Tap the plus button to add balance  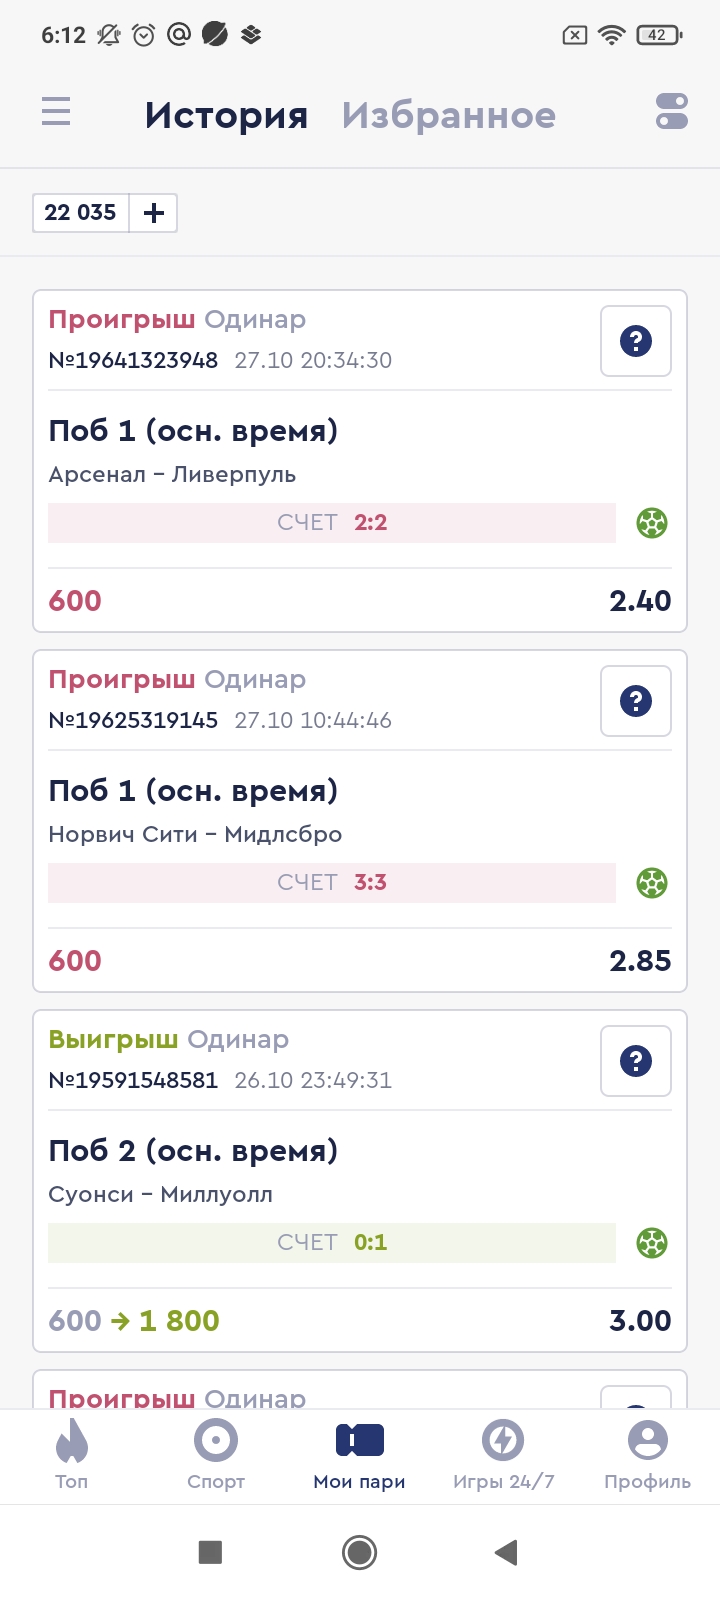click(x=154, y=213)
